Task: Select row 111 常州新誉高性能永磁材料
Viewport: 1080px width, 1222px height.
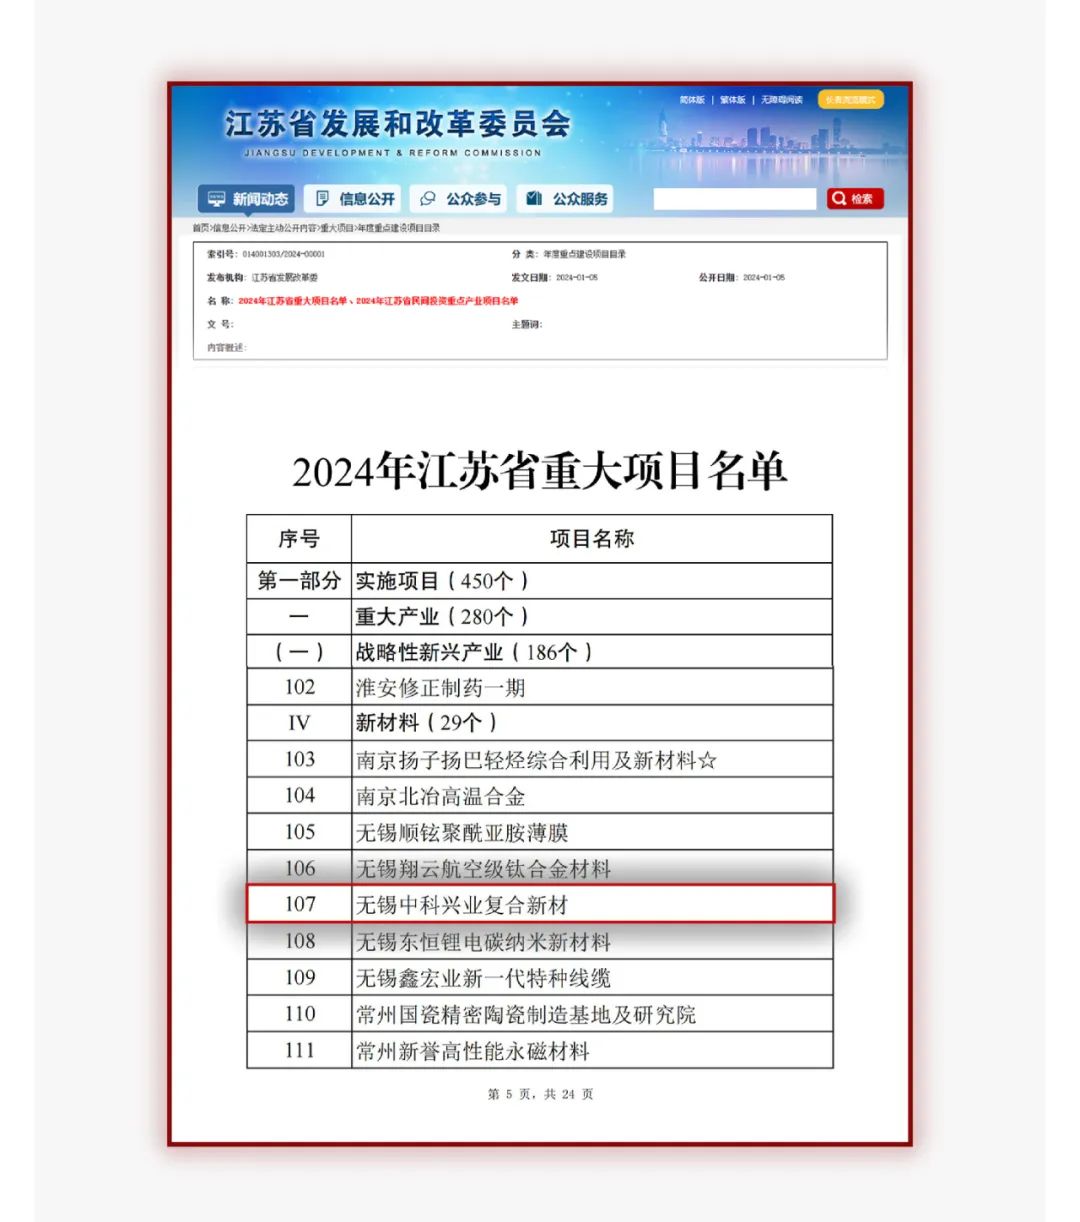Action: point(540,1051)
